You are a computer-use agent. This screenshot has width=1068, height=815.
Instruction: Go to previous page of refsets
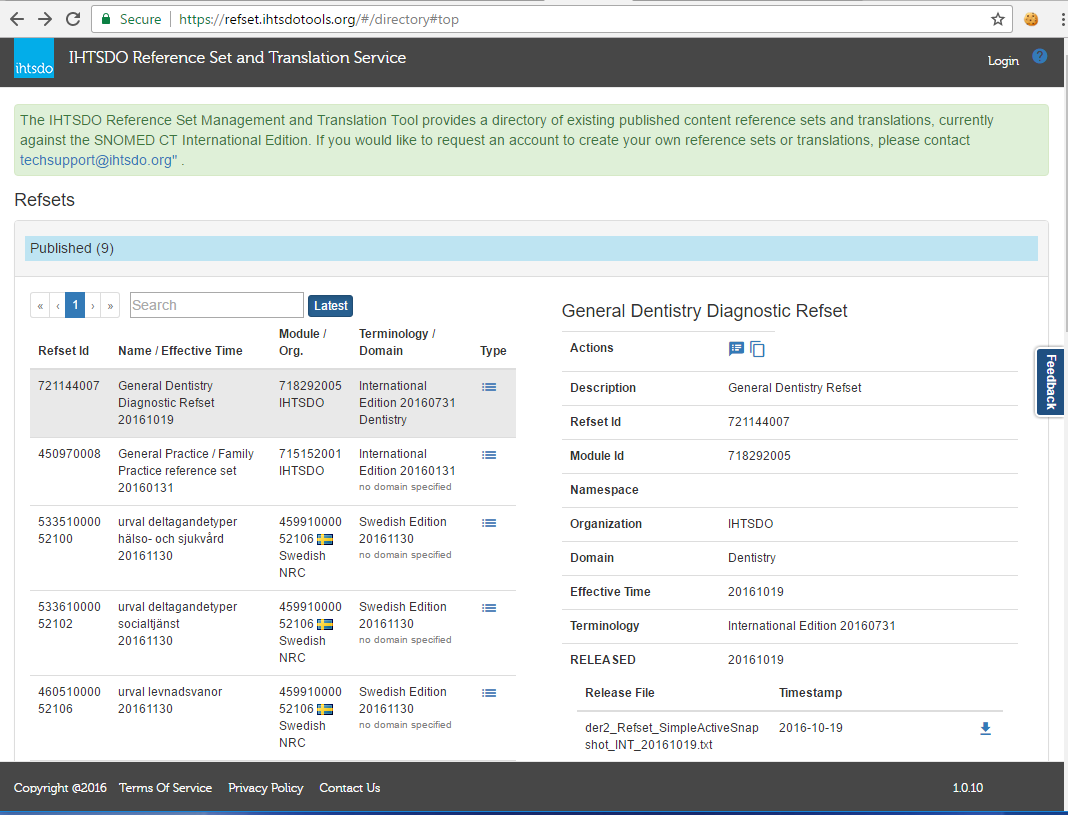pos(58,306)
